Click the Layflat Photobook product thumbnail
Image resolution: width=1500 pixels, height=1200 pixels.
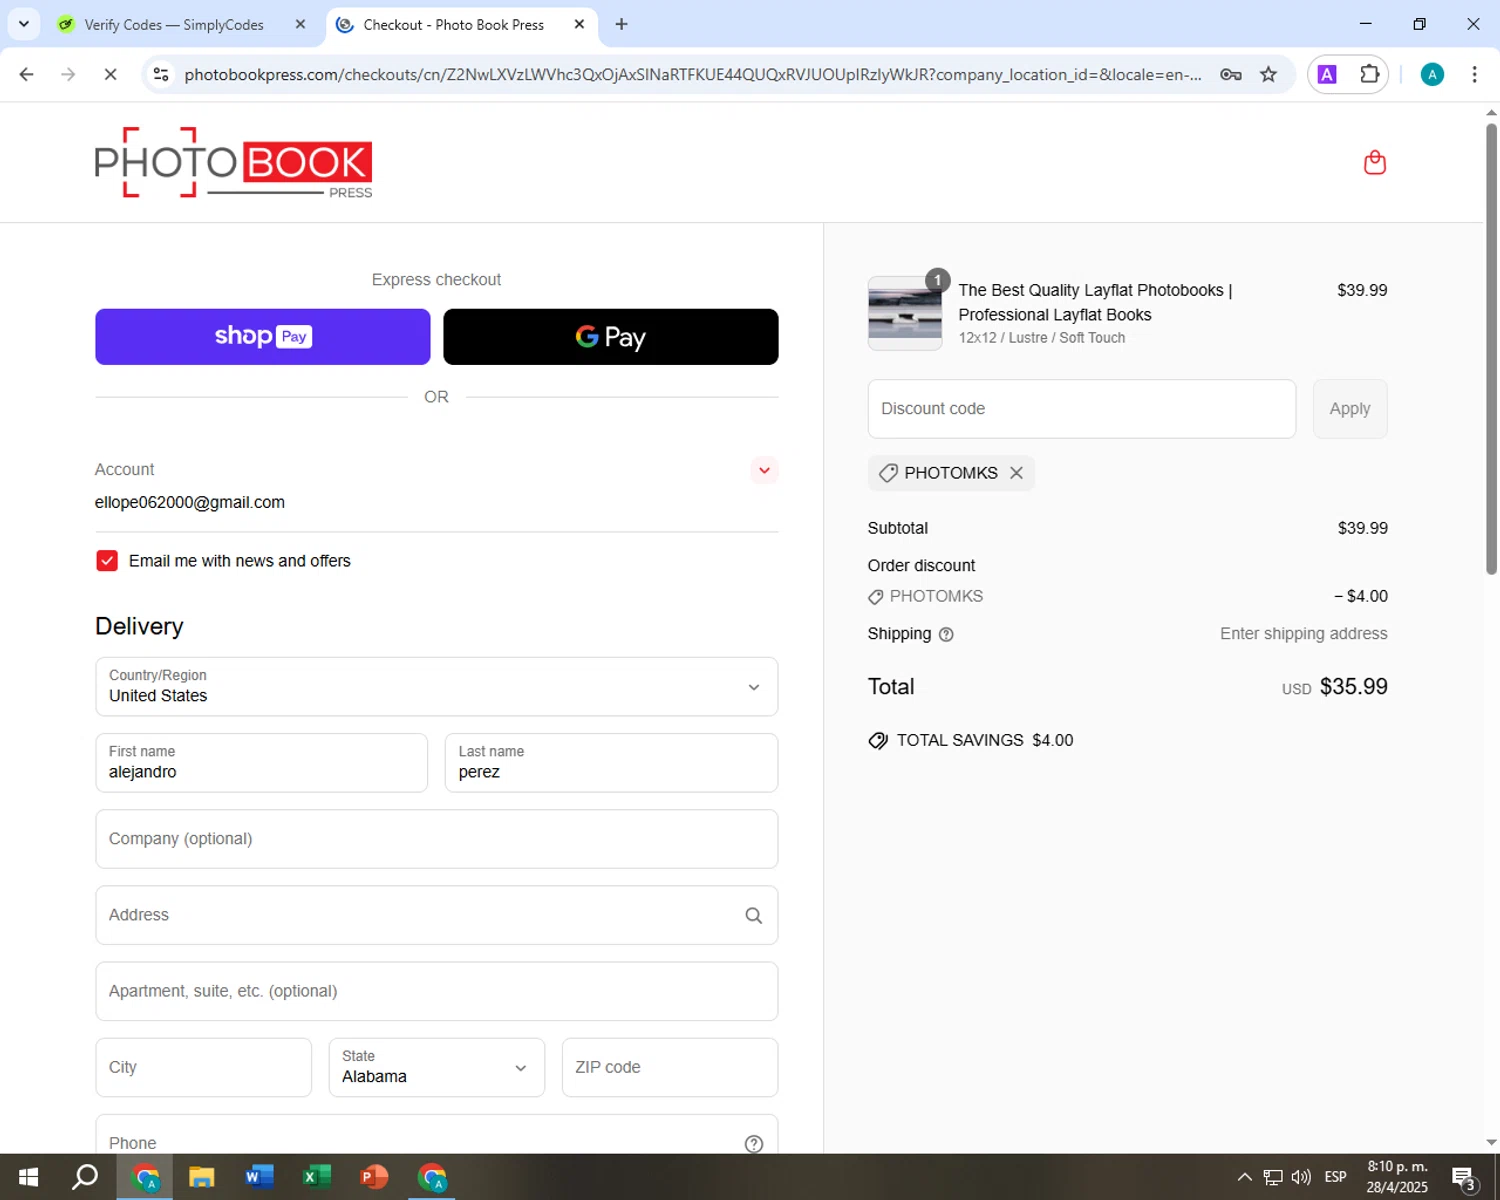905,313
